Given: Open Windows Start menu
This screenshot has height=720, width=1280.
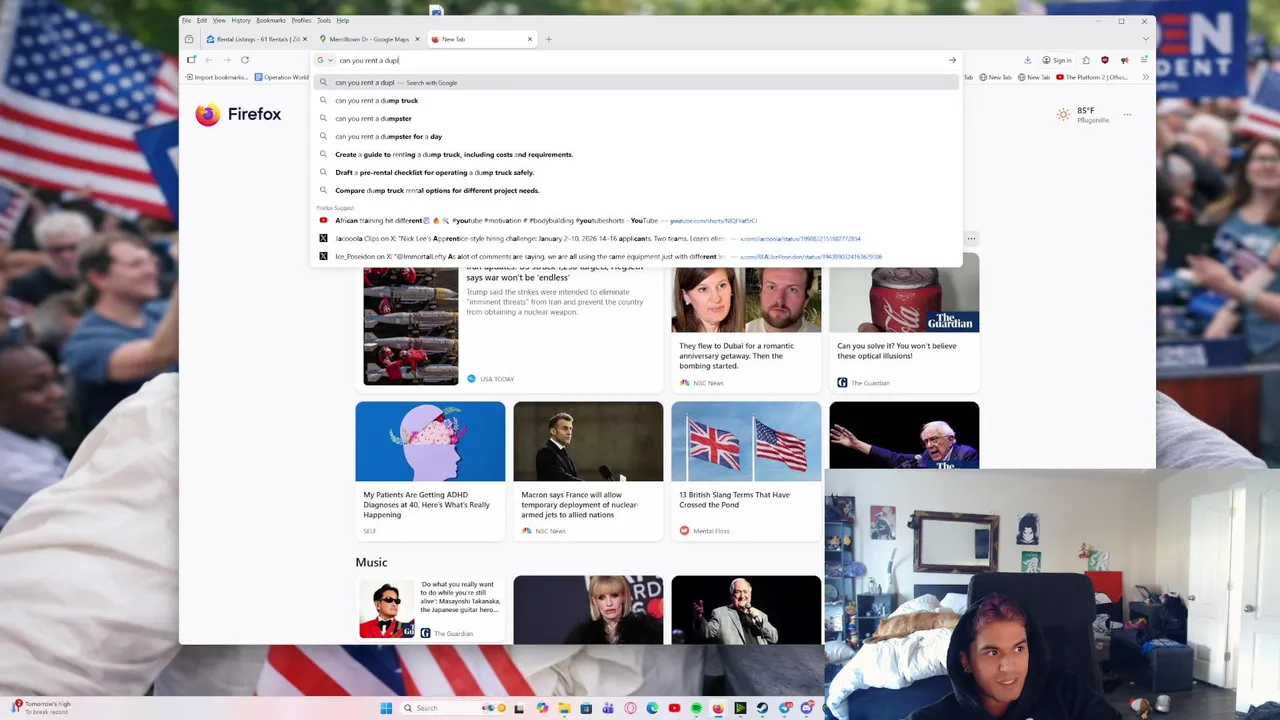Looking at the screenshot, I should coord(386,708).
